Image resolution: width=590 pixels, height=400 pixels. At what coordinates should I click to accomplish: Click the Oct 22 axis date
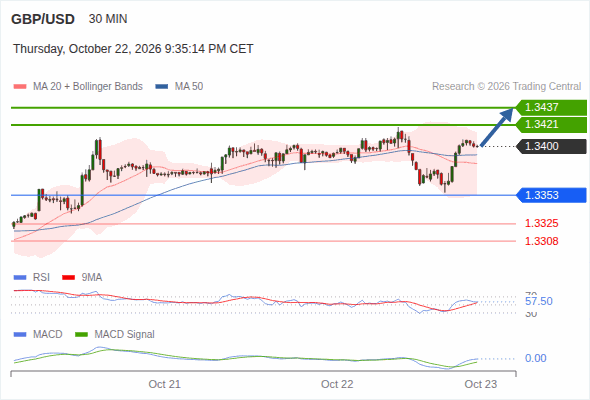pyautogui.click(x=337, y=384)
